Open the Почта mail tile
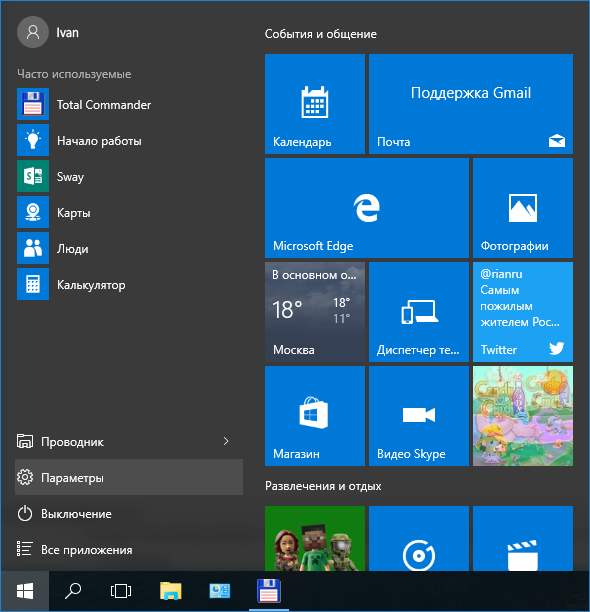This screenshot has height=612, width=590. click(x=471, y=104)
